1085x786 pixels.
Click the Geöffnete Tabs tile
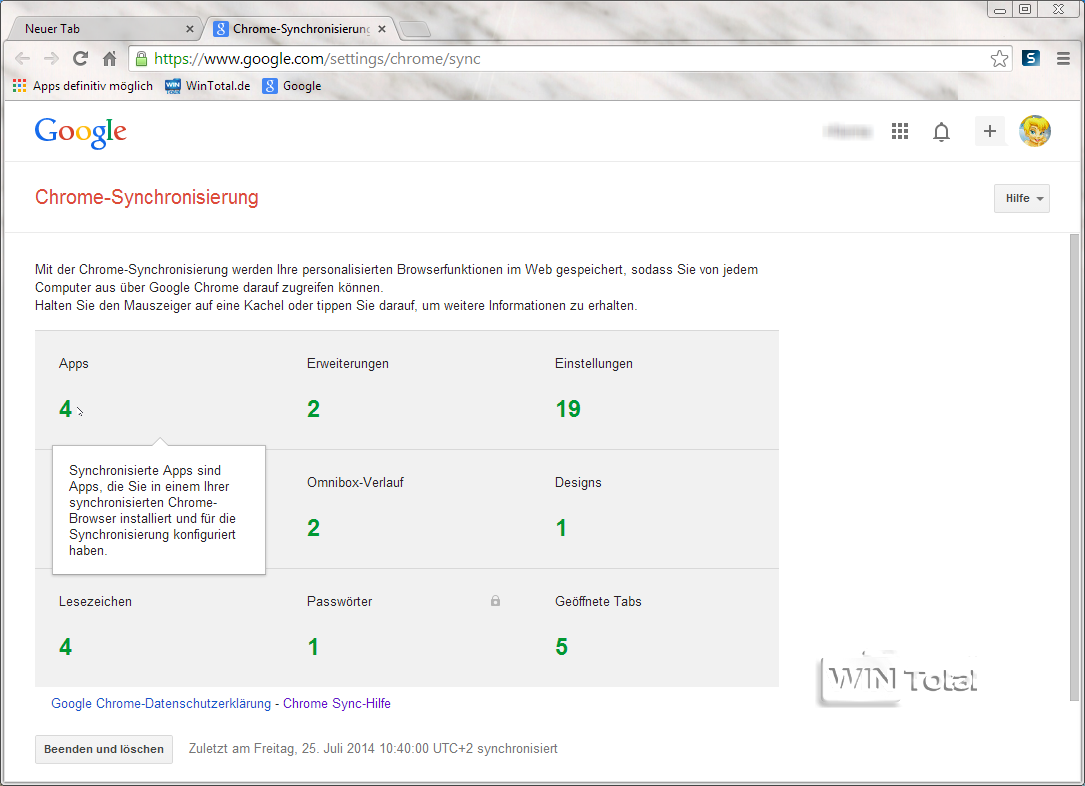(655, 628)
